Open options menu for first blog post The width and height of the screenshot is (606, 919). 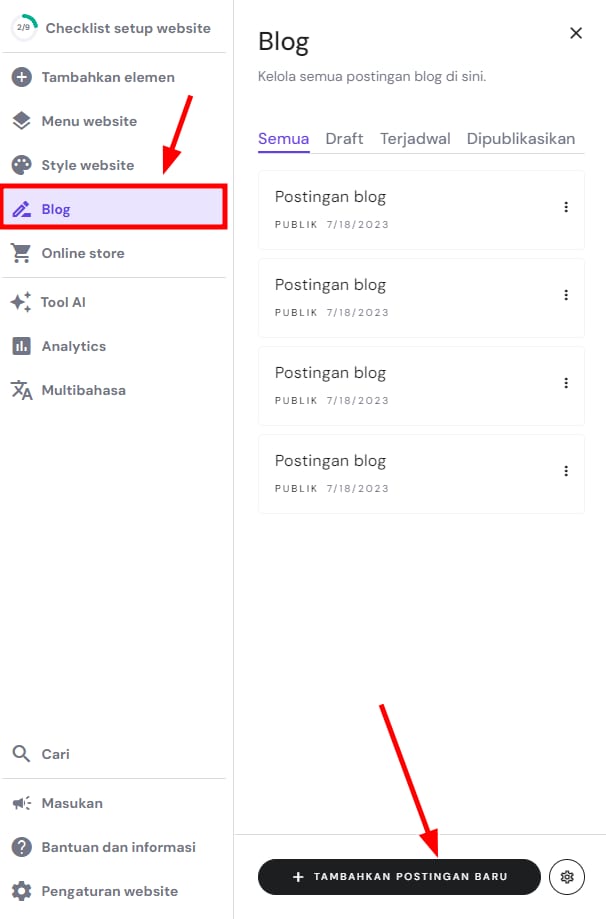(566, 207)
